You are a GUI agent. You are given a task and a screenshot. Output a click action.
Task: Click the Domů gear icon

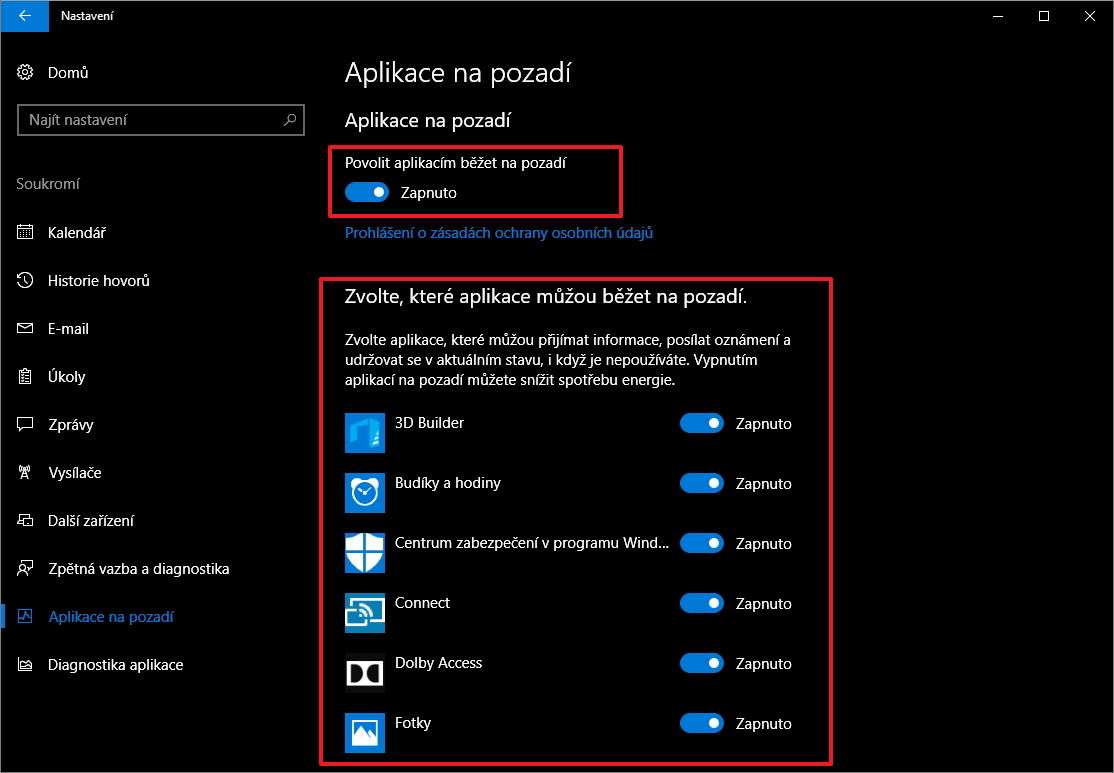(26, 73)
